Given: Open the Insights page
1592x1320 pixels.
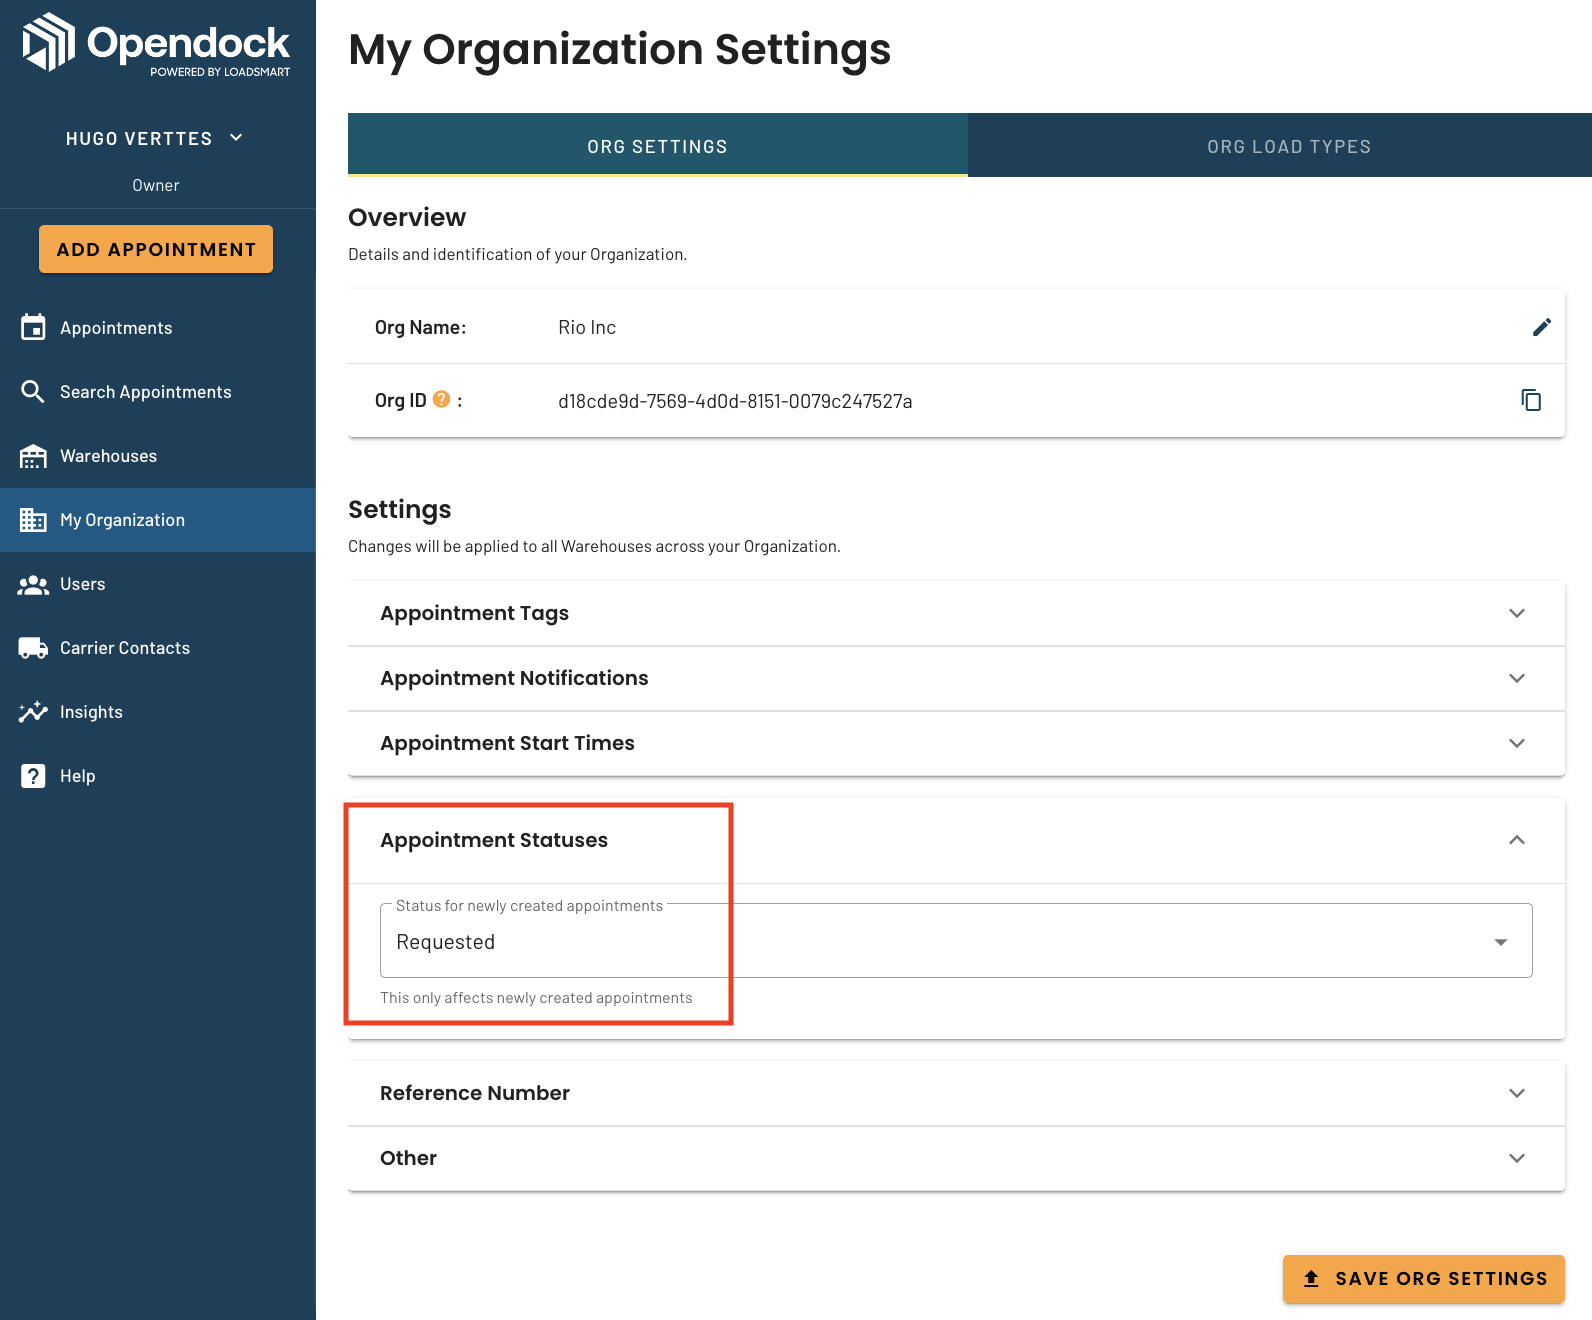Looking at the screenshot, I should [158, 712].
